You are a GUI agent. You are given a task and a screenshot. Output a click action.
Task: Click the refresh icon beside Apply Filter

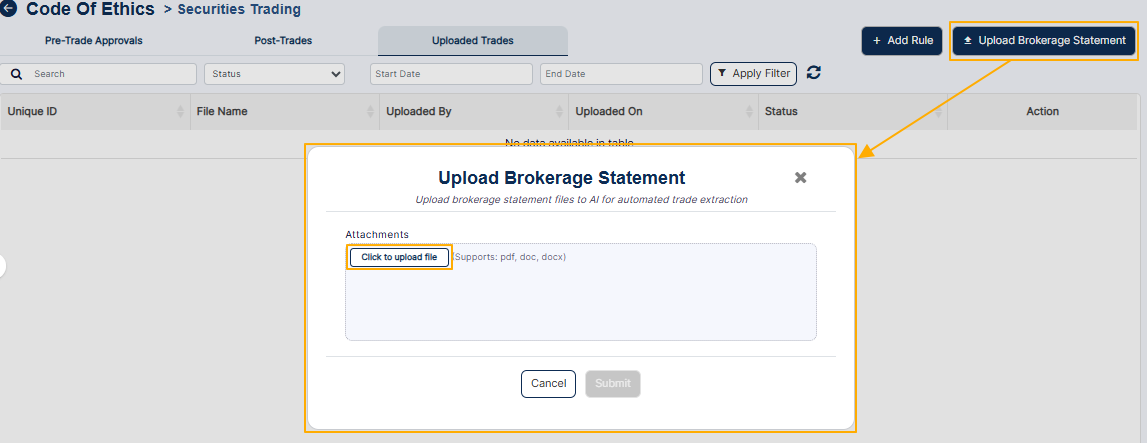coord(813,72)
